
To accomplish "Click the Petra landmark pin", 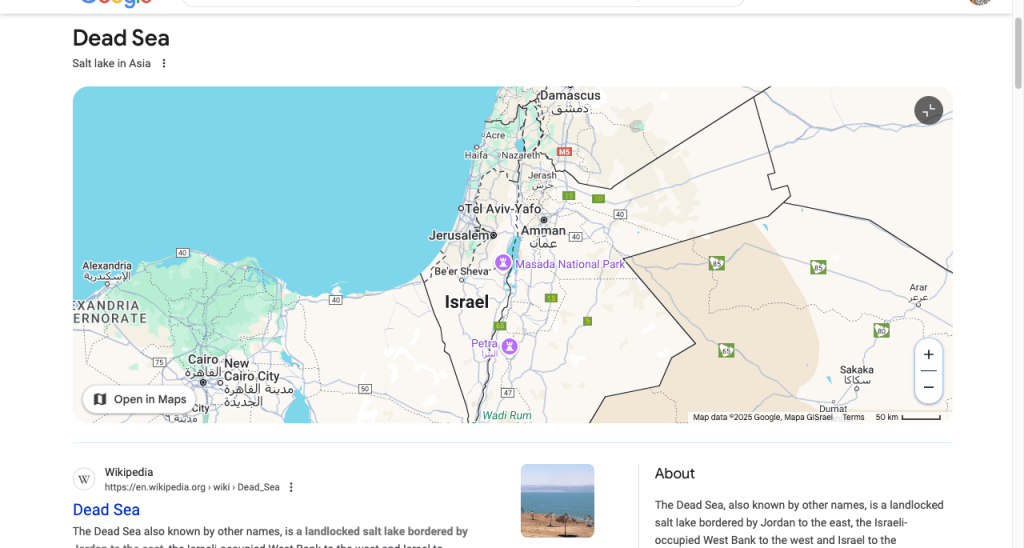I will pyautogui.click(x=510, y=346).
